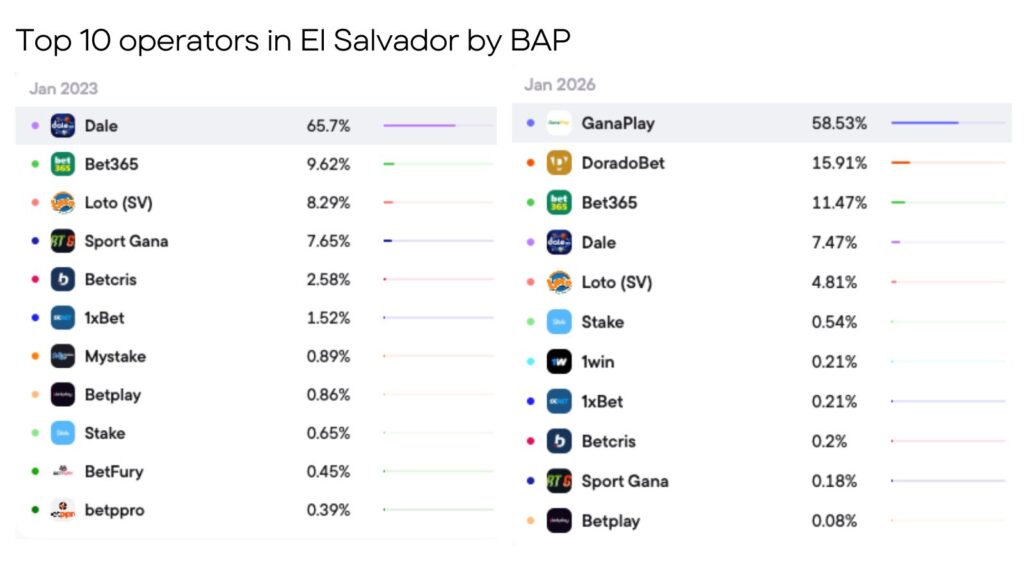Click the Stake logo in Jan 2026 list
The image size is (1024, 573).
pyautogui.click(x=559, y=322)
